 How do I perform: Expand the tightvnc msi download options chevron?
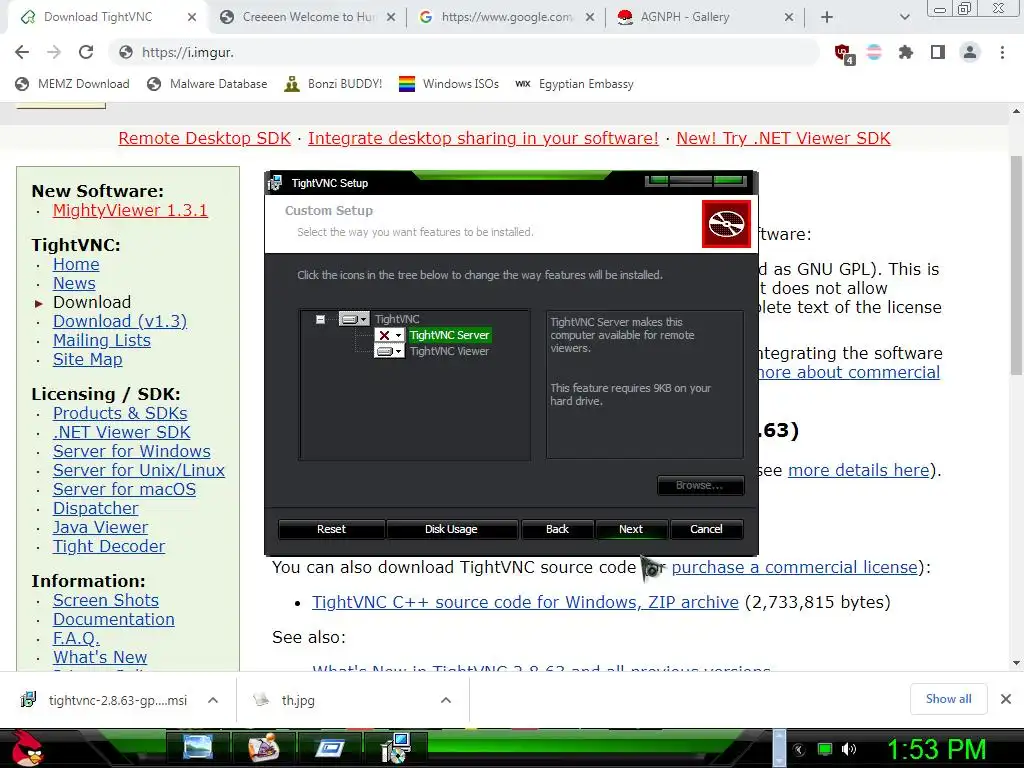point(212,700)
